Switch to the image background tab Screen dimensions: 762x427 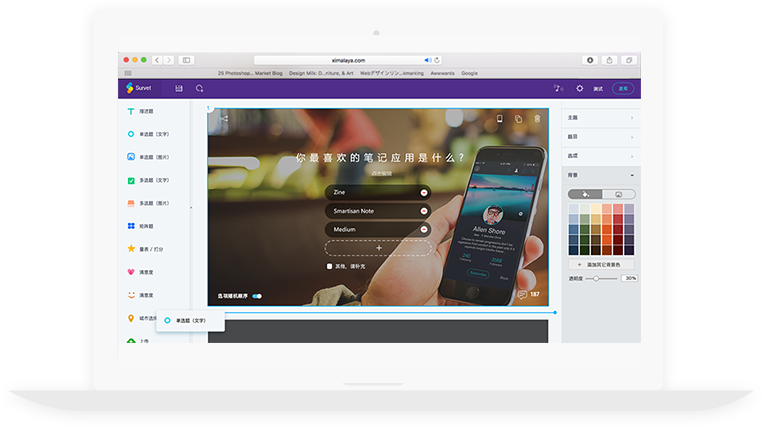point(619,194)
